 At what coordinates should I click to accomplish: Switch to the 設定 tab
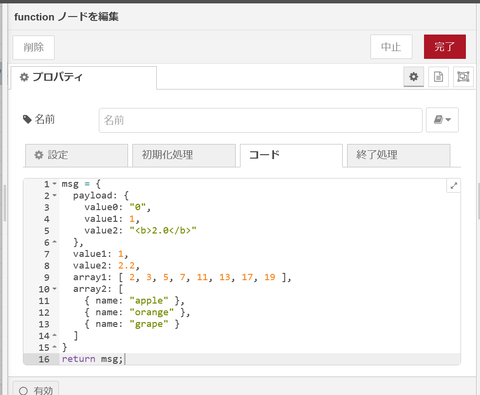point(76,155)
